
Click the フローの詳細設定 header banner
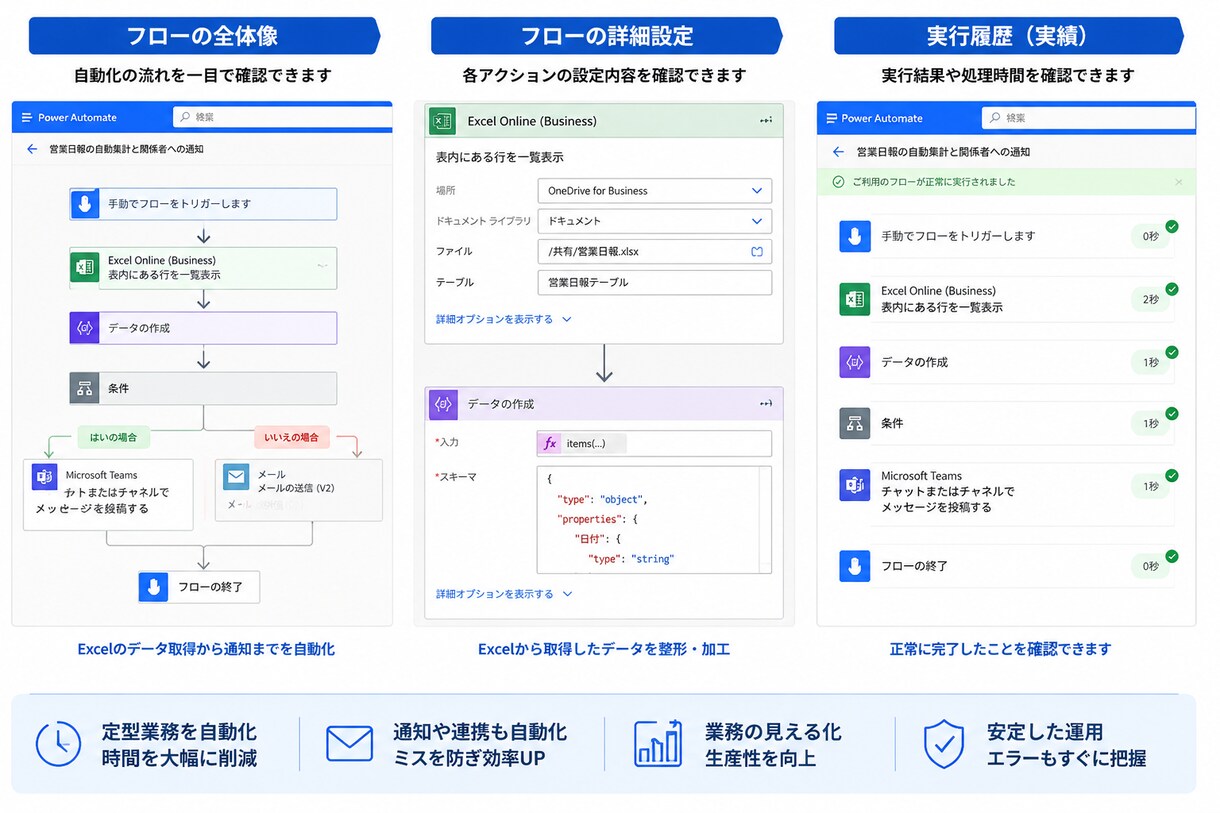(606, 36)
